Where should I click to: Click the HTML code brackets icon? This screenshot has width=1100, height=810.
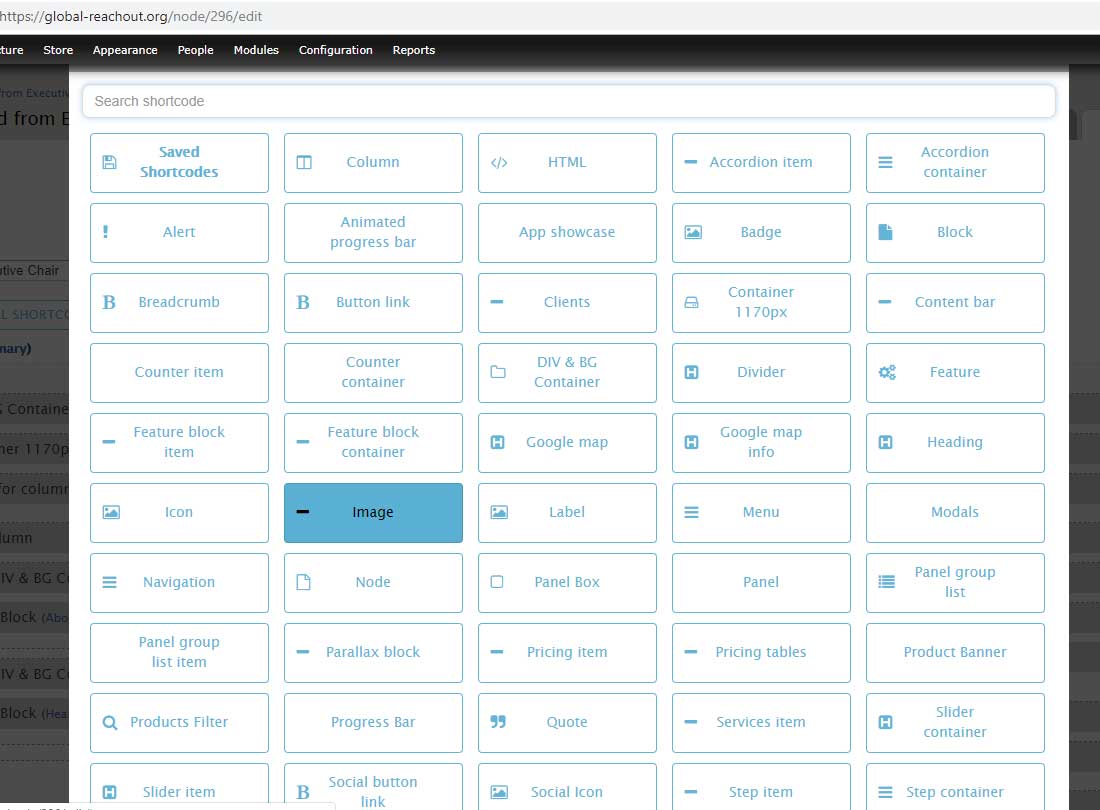(x=499, y=163)
